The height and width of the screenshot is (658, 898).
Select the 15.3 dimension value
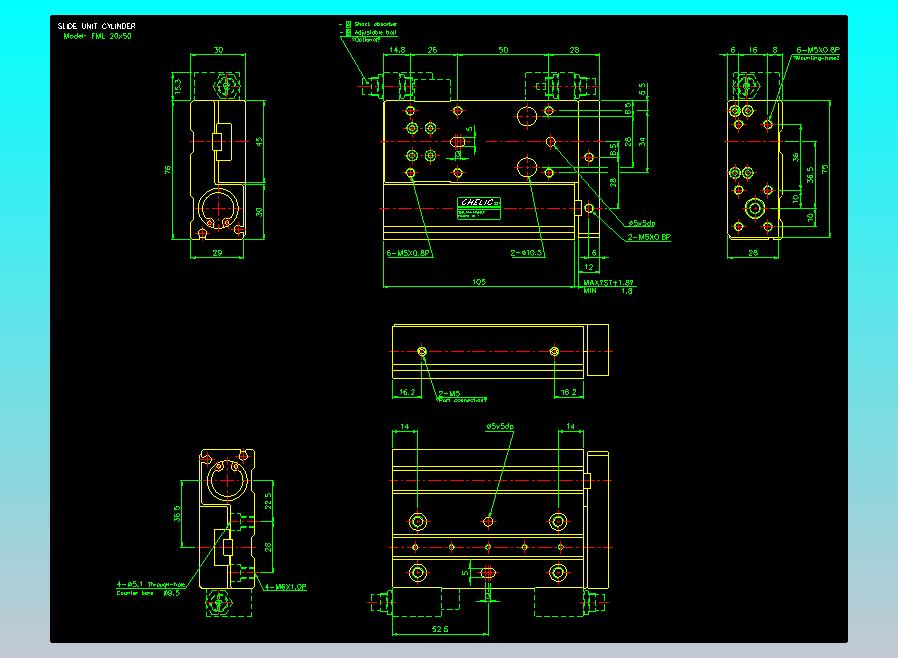pos(178,86)
